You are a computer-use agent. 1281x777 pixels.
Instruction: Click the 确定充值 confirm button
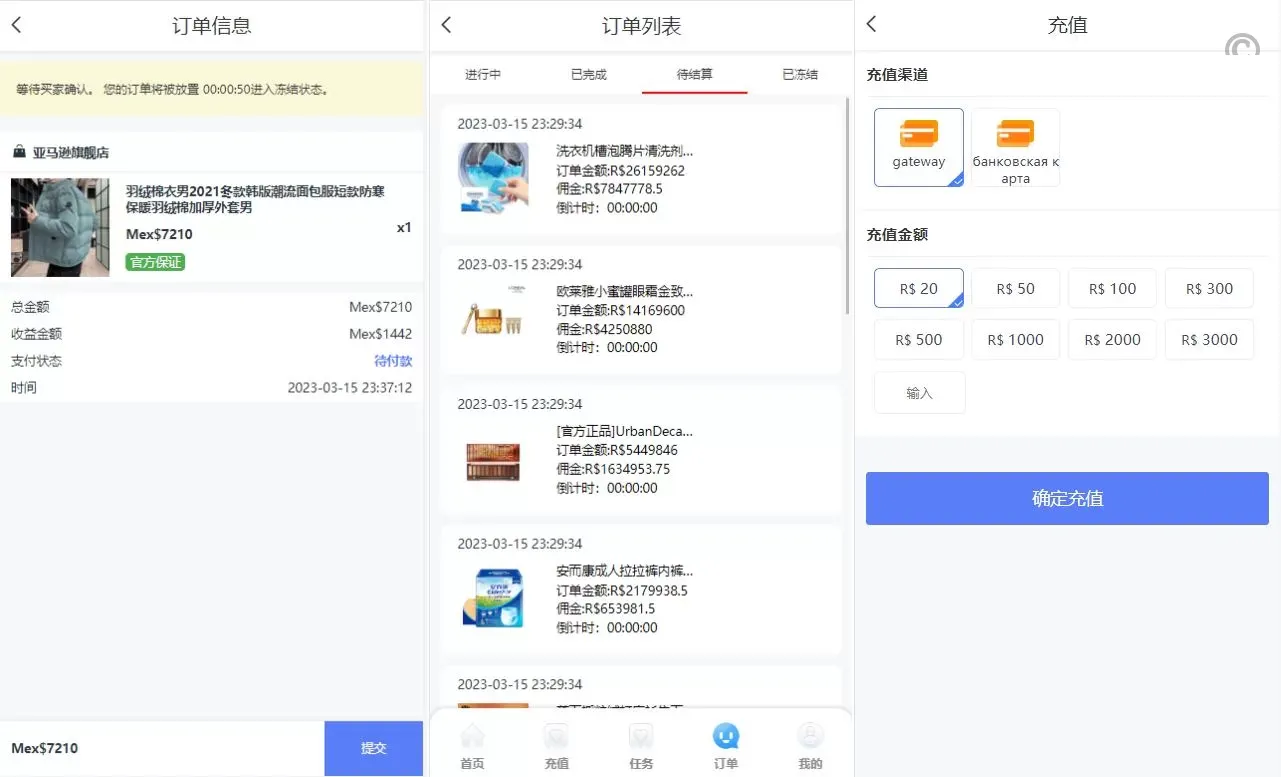pos(1067,498)
